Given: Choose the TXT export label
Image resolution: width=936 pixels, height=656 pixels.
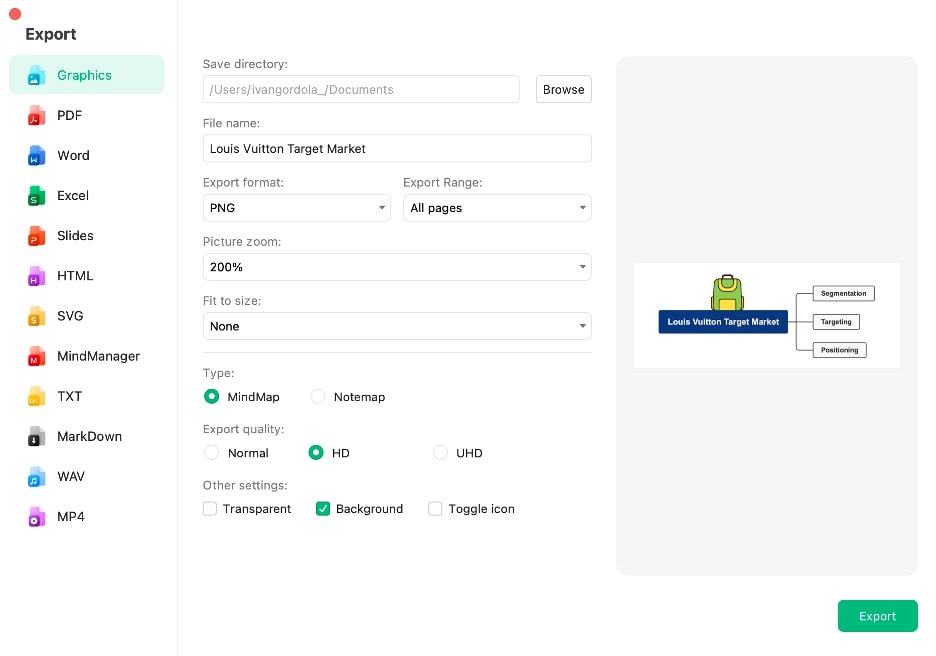Looking at the screenshot, I should [69, 396].
